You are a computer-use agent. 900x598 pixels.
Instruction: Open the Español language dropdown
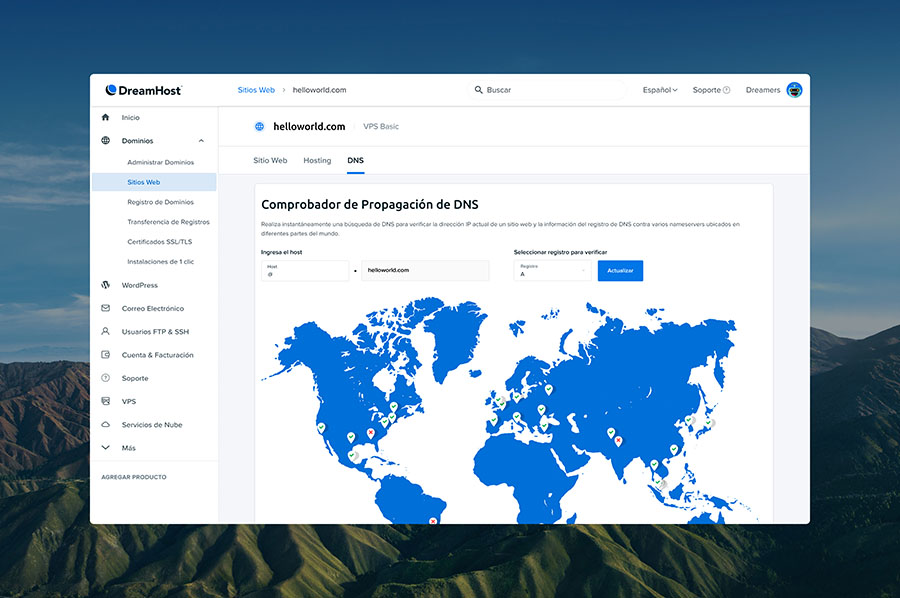pos(659,90)
